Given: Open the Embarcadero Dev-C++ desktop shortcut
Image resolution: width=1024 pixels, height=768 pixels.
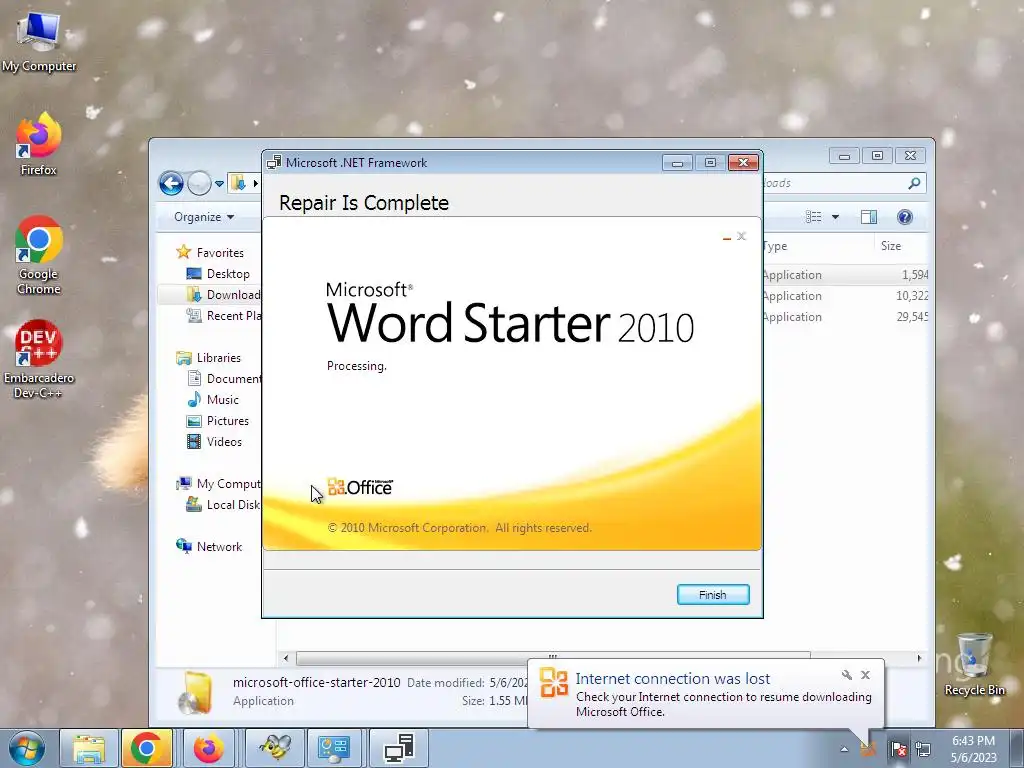Looking at the screenshot, I should coord(39,359).
